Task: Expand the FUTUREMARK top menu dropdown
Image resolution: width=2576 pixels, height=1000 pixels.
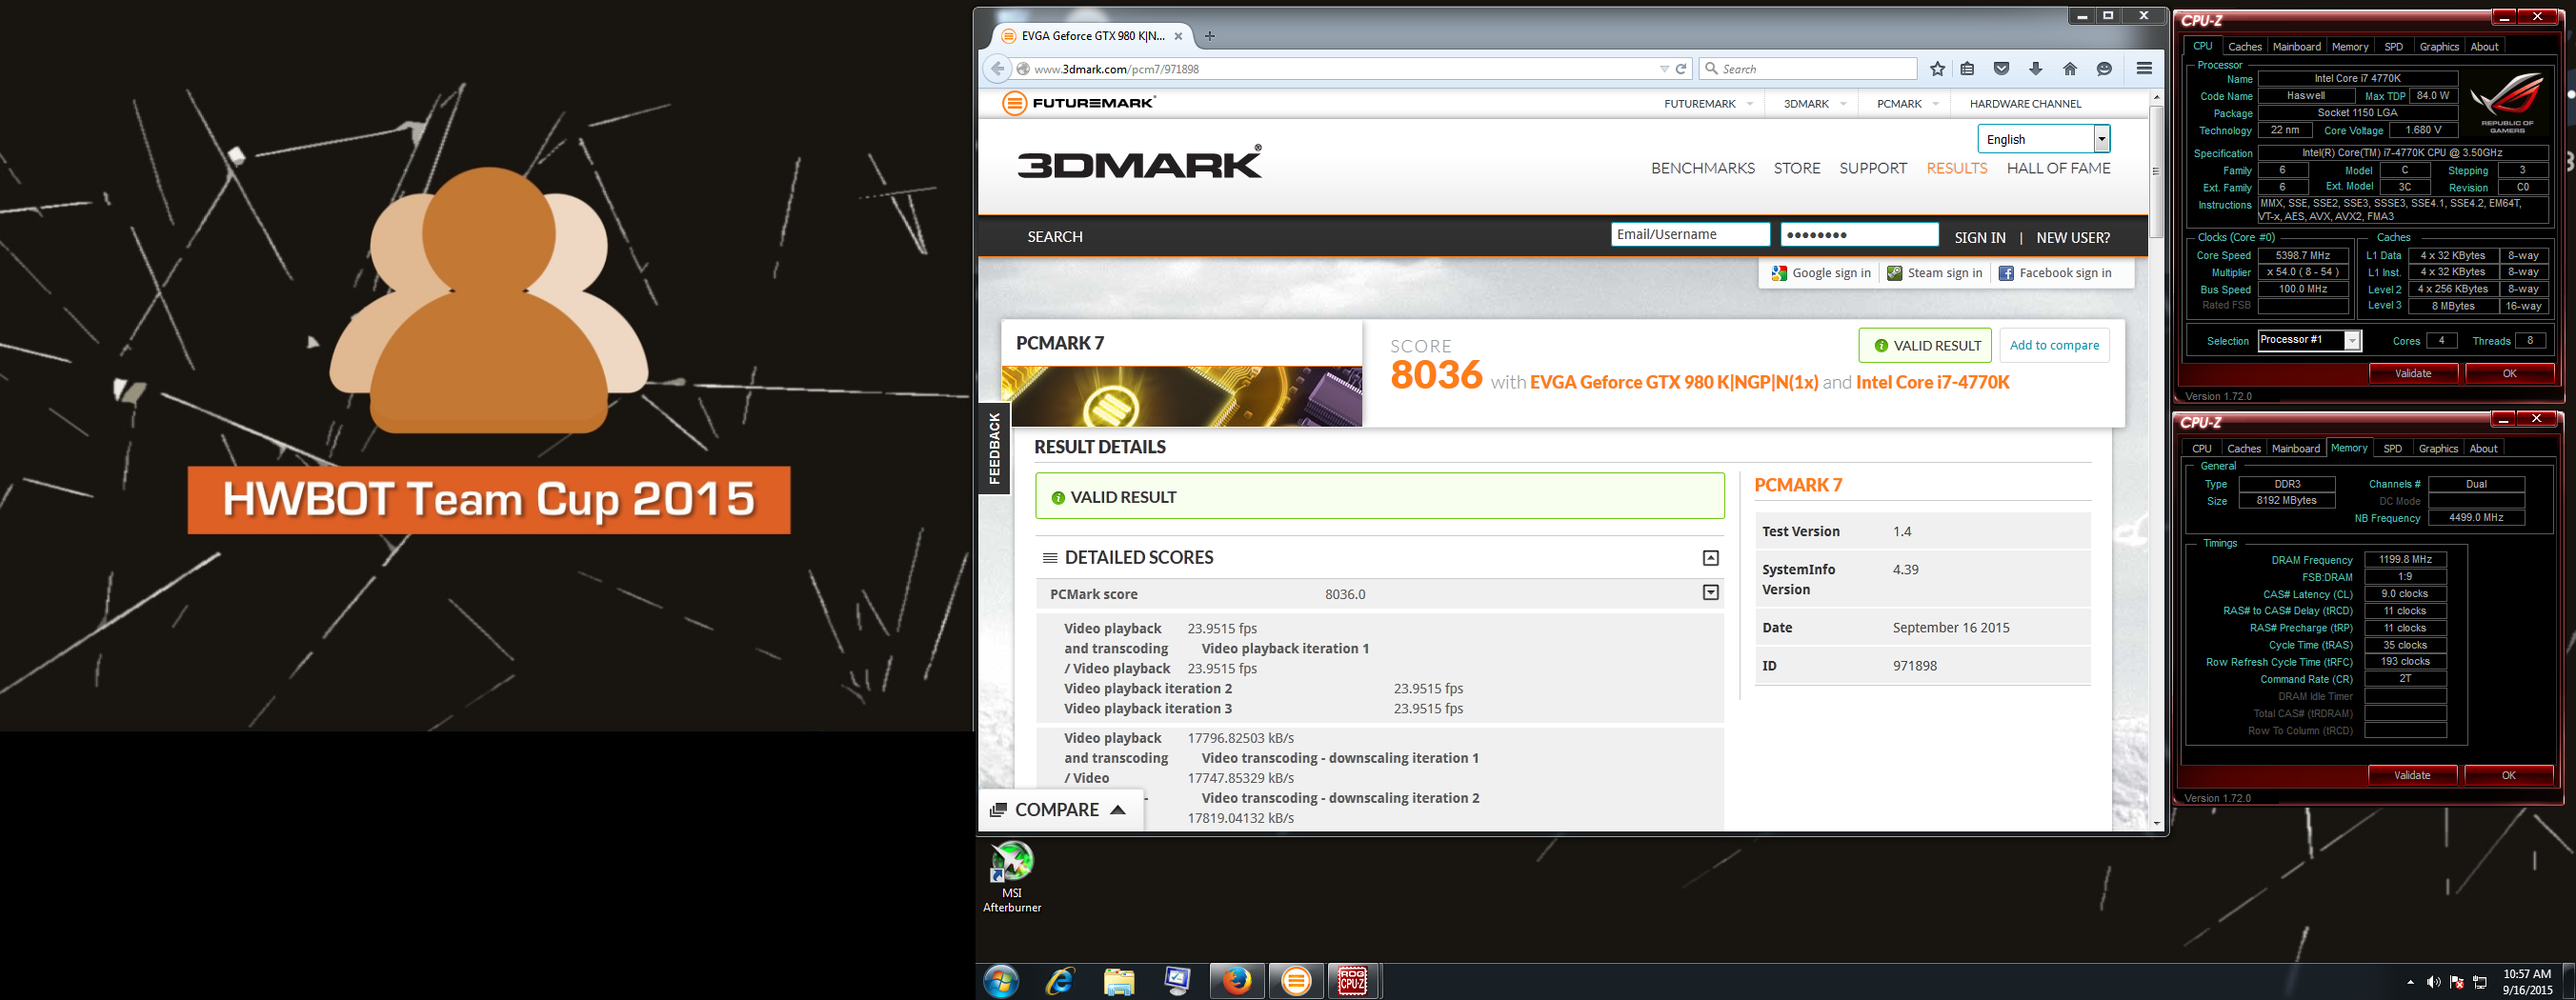Action: 1750,104
